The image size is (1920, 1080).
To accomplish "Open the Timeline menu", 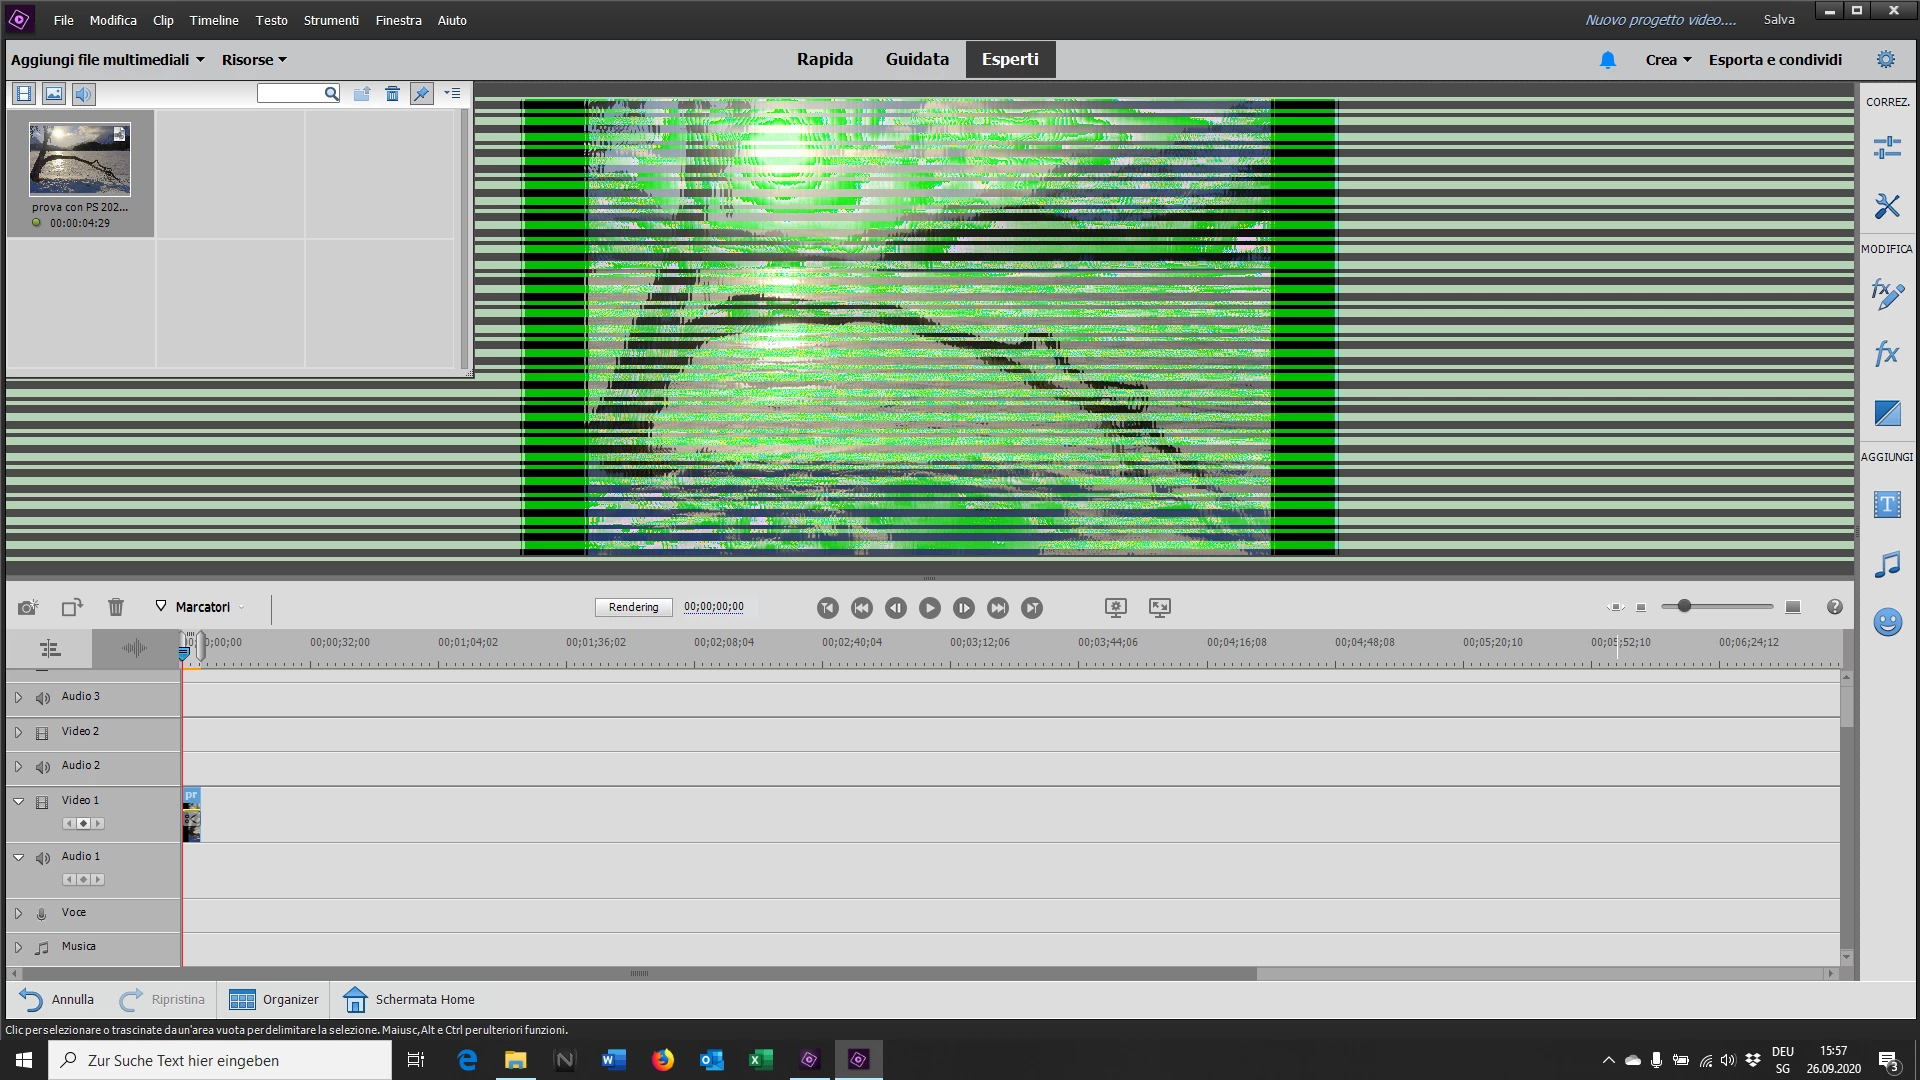I will [x=214, y=20].
